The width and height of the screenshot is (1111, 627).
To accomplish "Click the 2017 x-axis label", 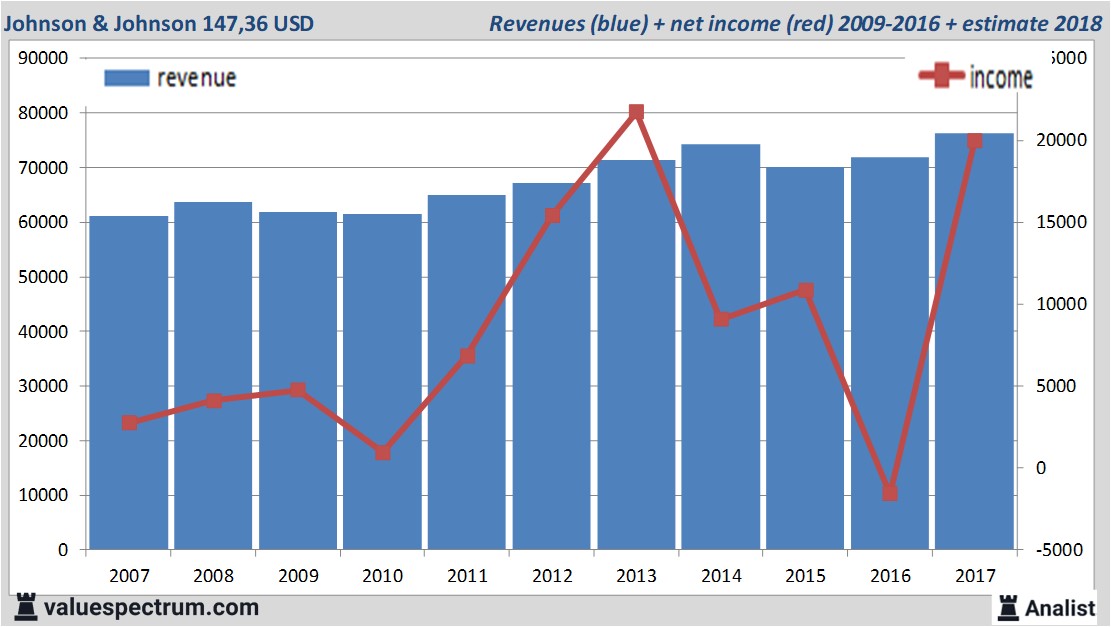I will [x=975, y=575].
